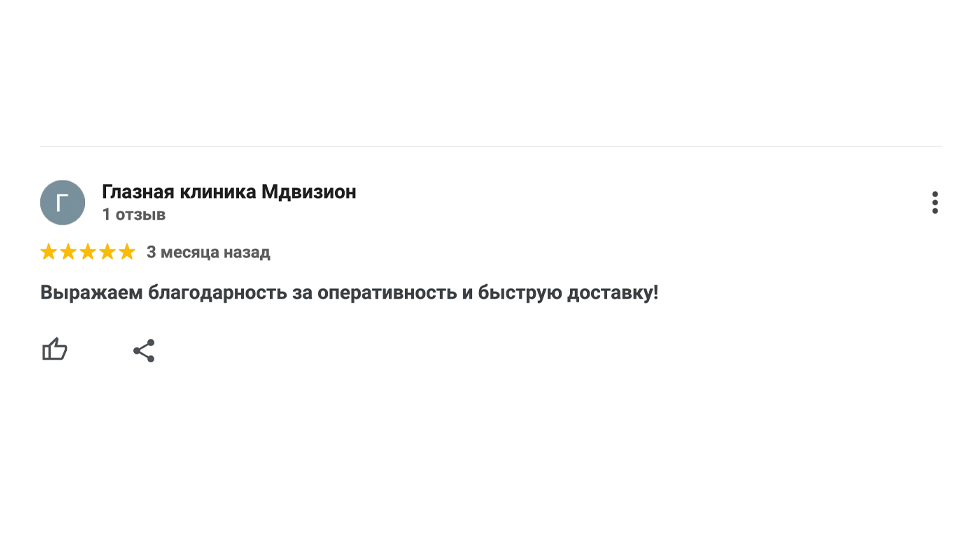Like the review with thumbs-up icon
Screen dimensions: 960x540
click(54, 350)
